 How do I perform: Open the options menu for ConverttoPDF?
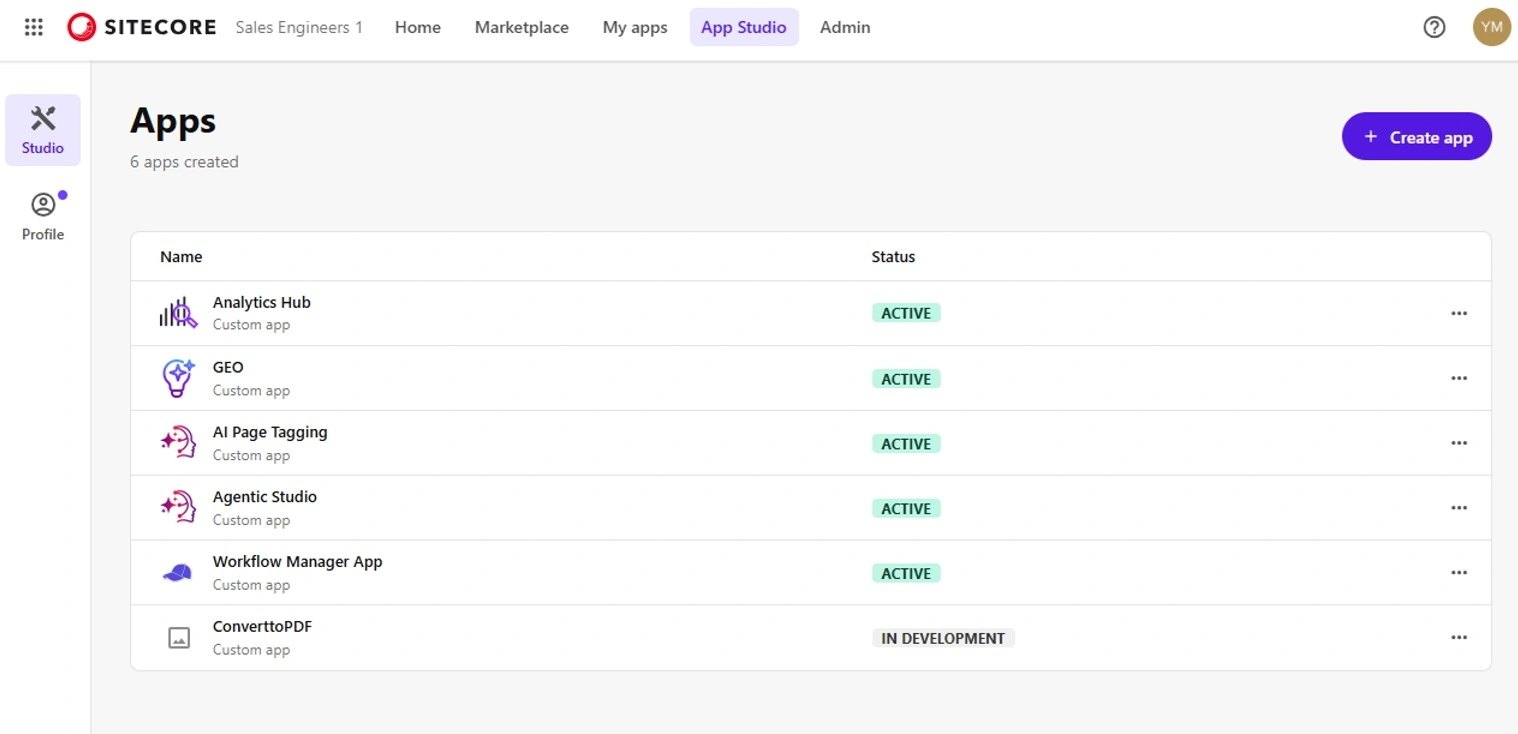(x=1459, y=637)
